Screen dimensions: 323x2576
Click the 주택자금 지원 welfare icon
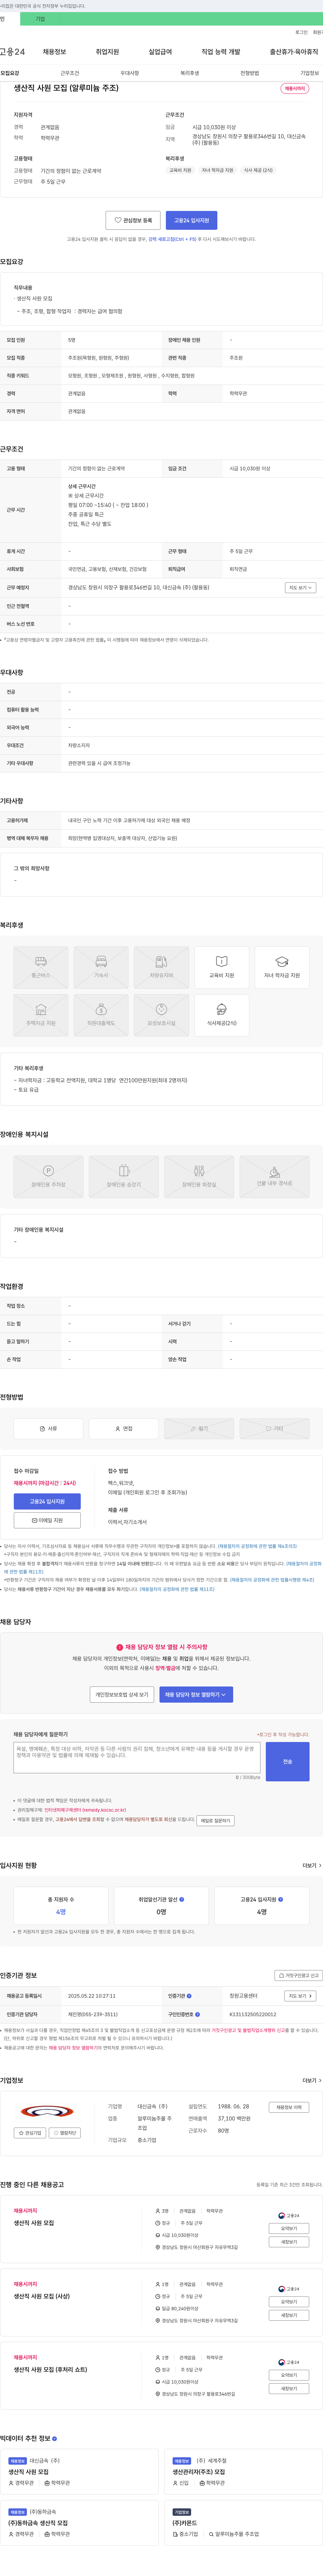pos(41,1015)
